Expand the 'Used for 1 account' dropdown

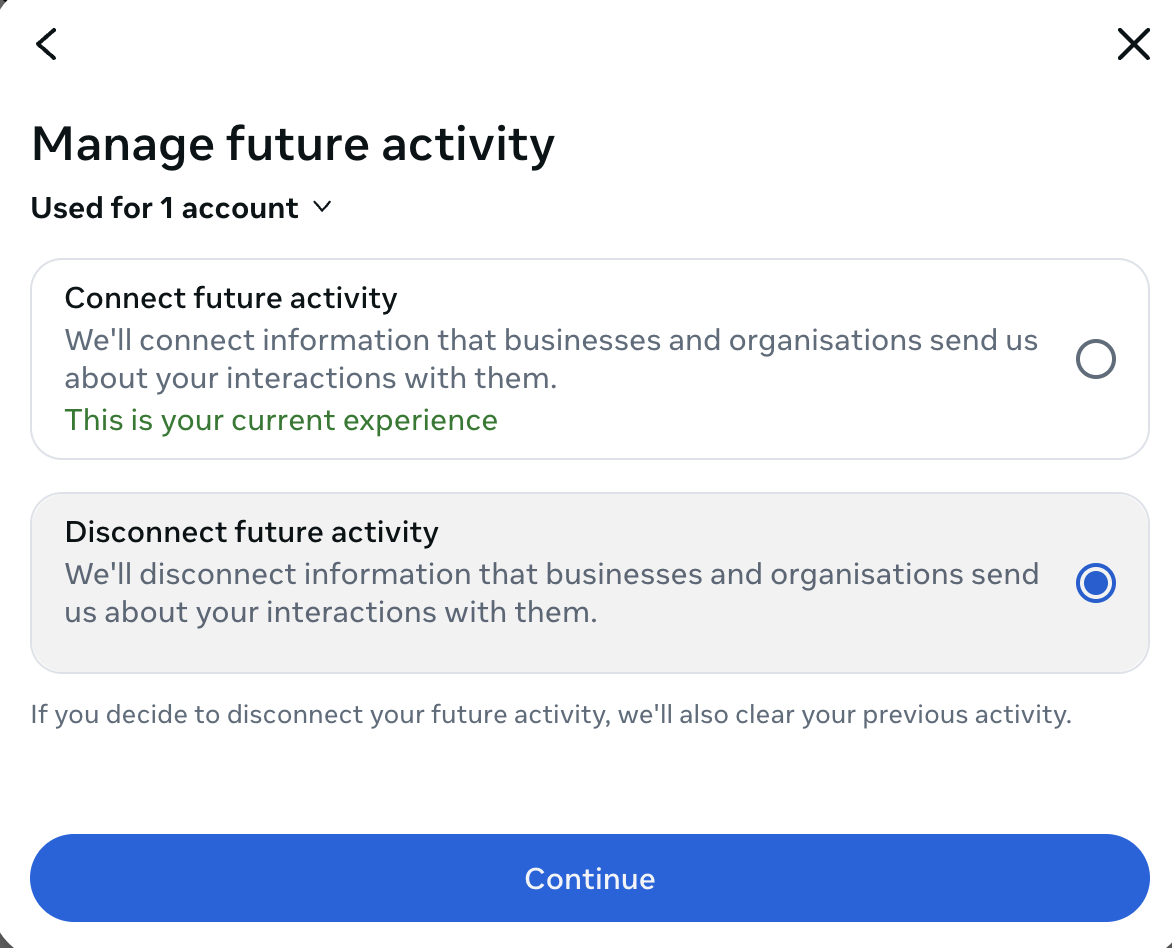(181, 208)
